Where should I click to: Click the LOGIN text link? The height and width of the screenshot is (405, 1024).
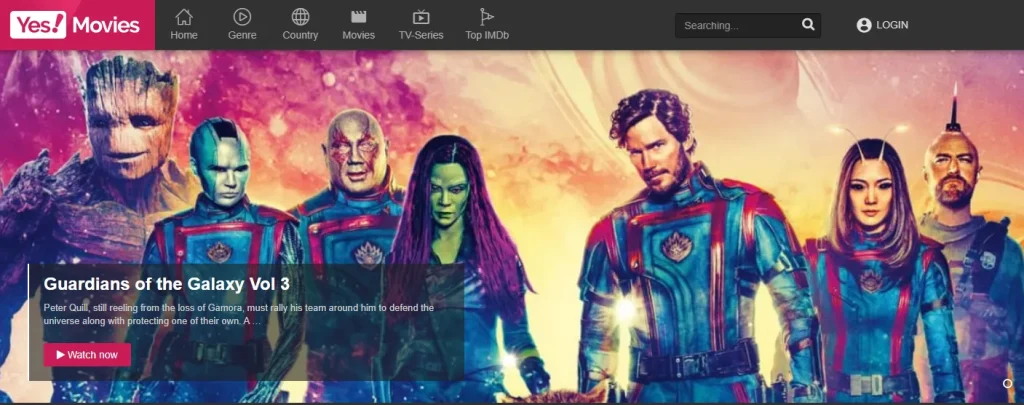click(892, 25)
